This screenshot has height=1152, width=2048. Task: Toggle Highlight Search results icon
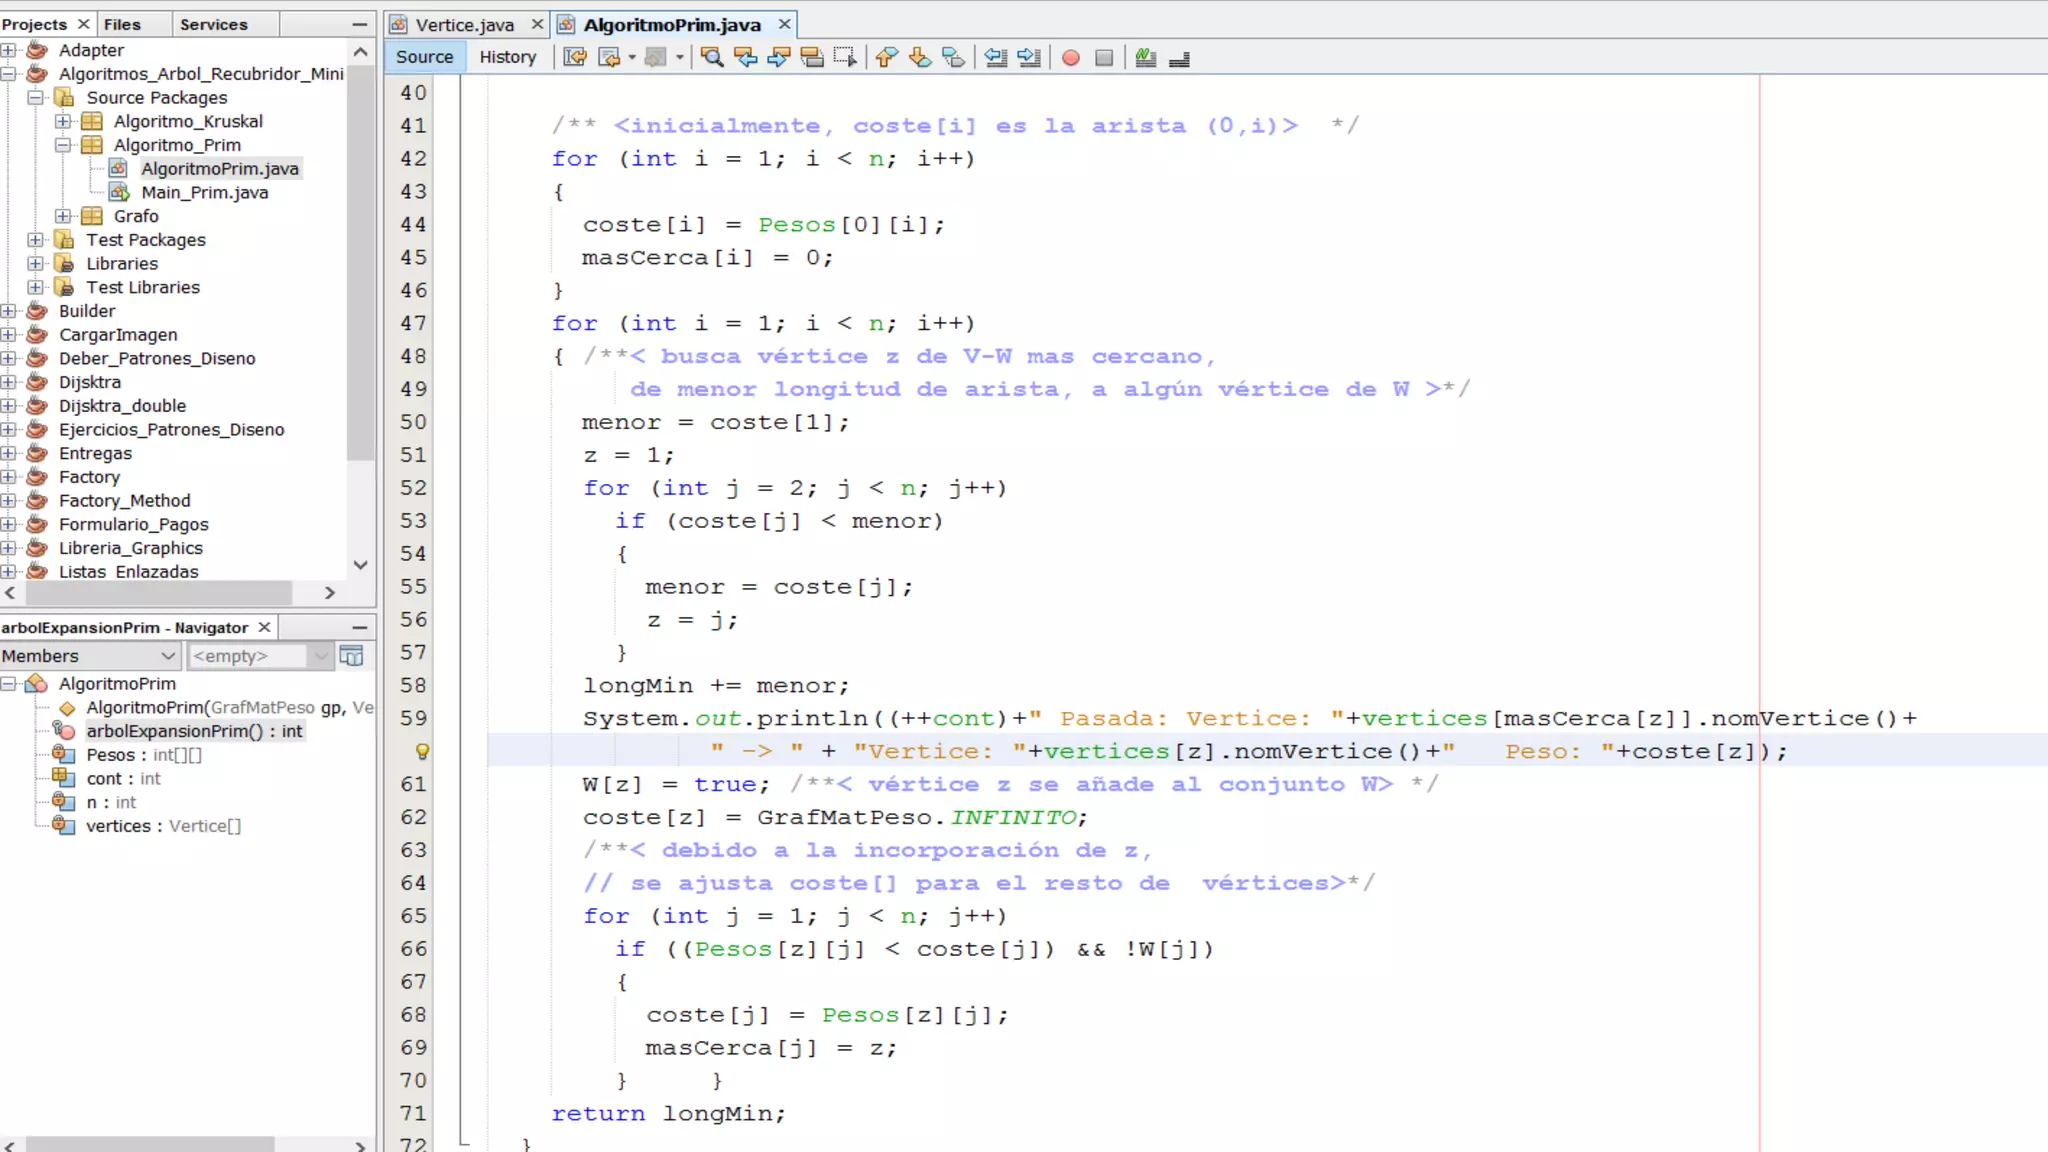[812, 57]
